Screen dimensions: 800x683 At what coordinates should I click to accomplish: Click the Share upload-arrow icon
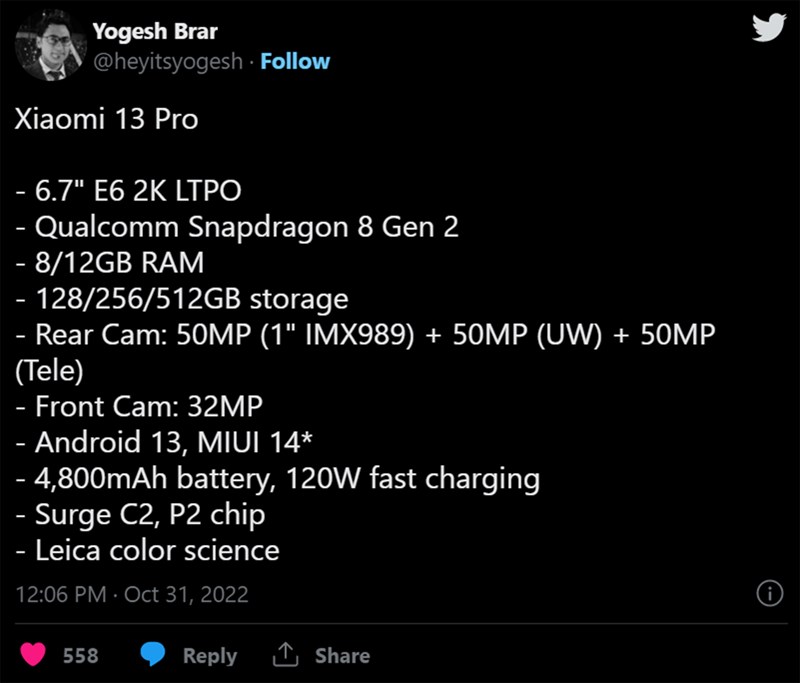tap(286, 655)
